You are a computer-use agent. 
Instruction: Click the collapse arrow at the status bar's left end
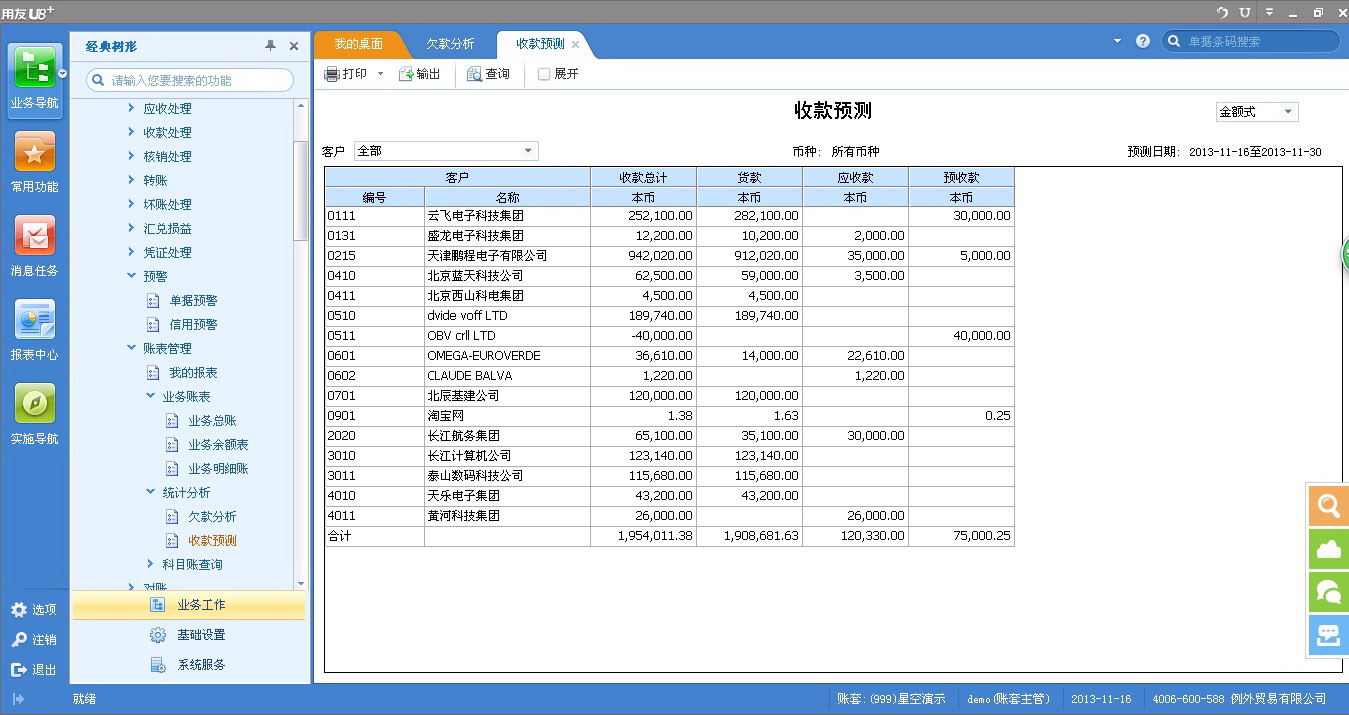pos(18,699)
